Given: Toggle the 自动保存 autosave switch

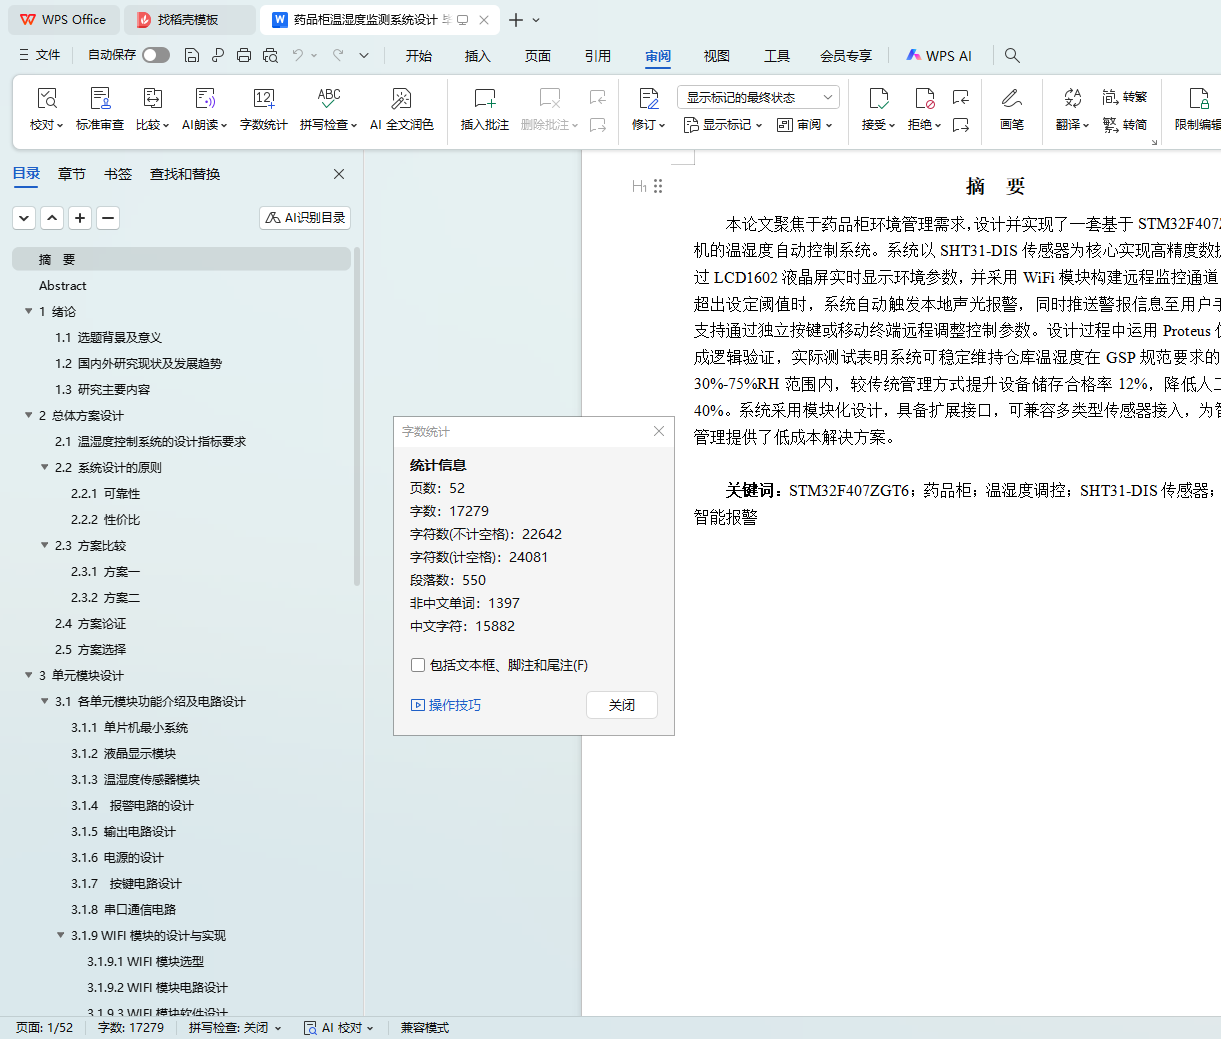Looking at the screenshot, I should click(156, 55).
